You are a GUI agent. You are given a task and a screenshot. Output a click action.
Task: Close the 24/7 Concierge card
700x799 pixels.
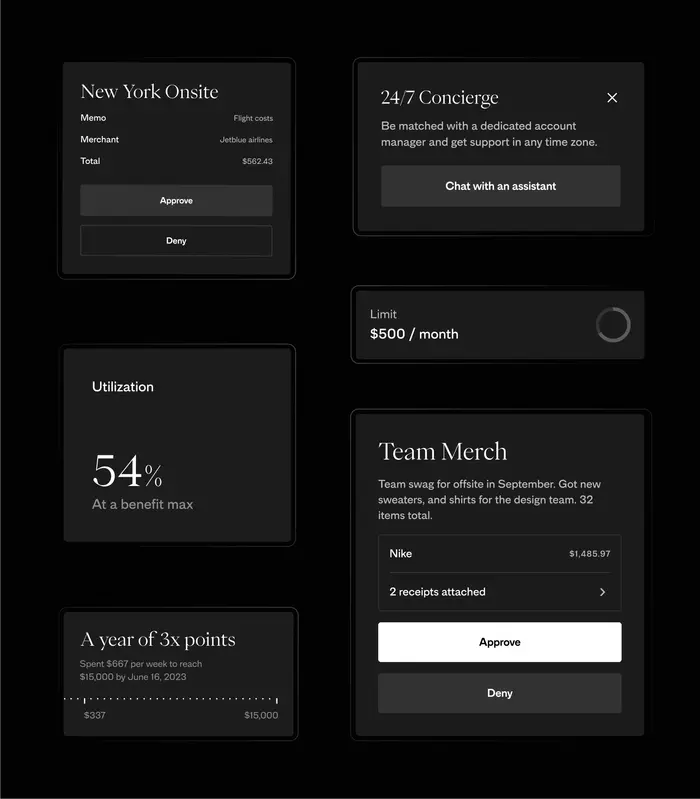click(612, 97)
